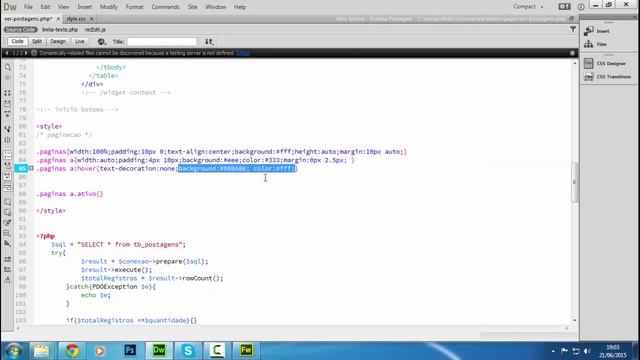Screen dimensions: 640x360
Task: Open the related files filter
Action: pos(573,29)
